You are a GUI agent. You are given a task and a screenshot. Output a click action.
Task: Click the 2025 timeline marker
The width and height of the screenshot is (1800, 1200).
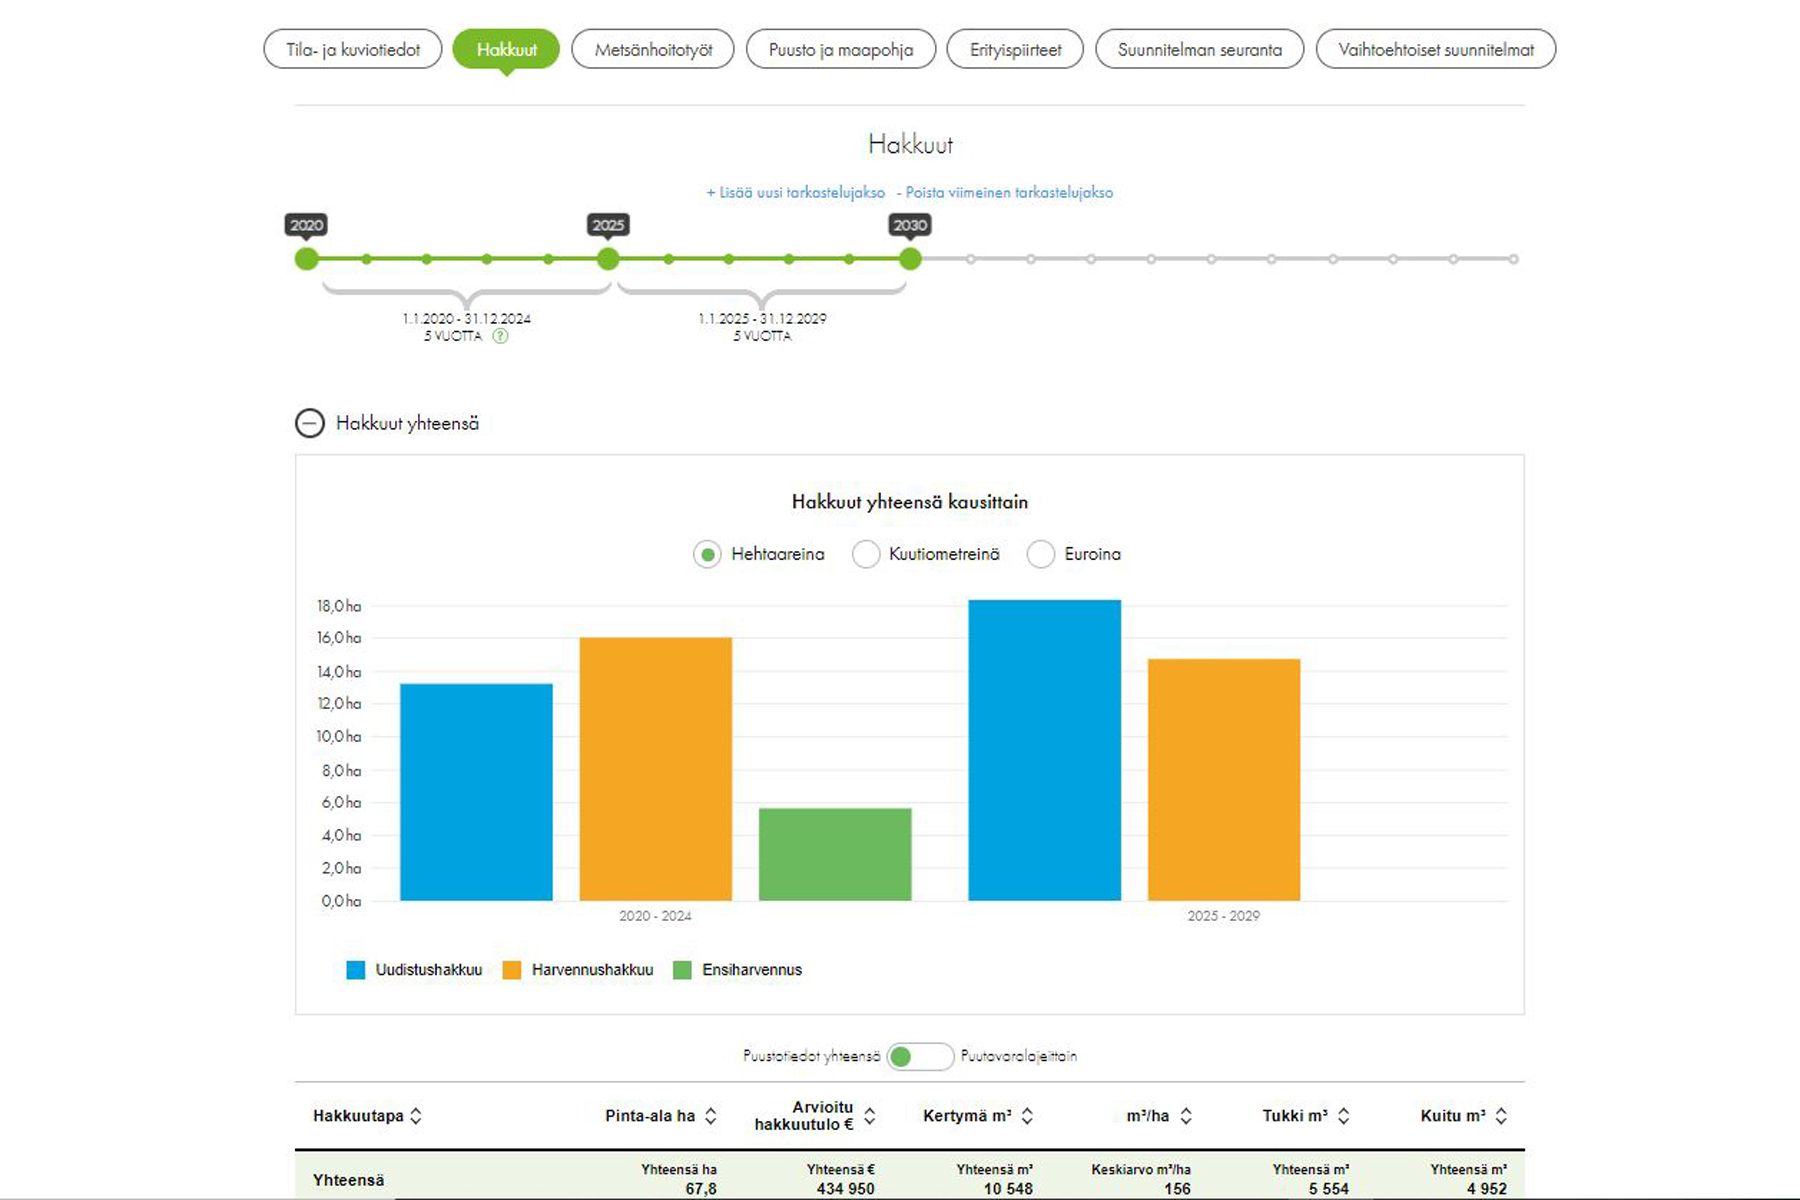click(608, 259)
